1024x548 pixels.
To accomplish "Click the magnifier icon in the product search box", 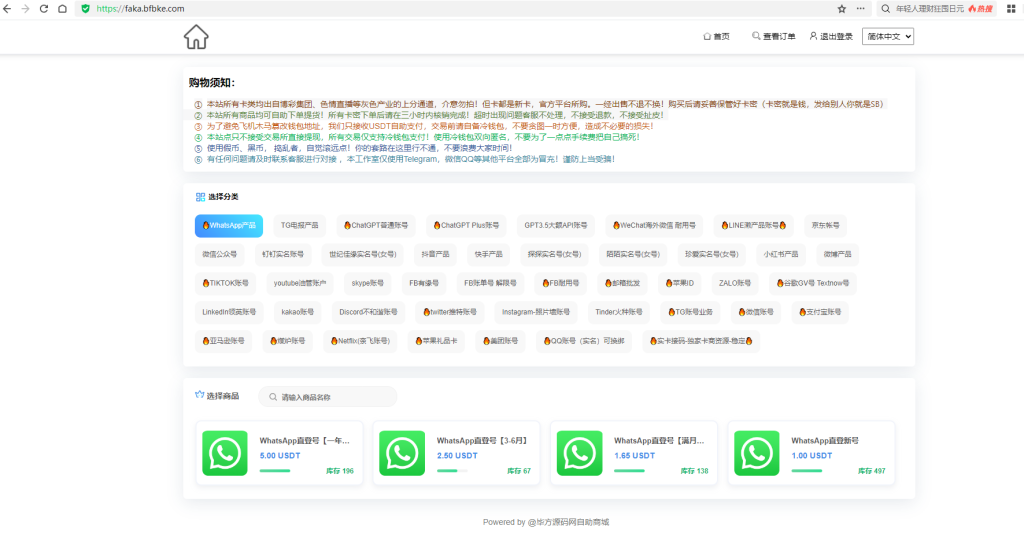I will click(x=274, y=396).
